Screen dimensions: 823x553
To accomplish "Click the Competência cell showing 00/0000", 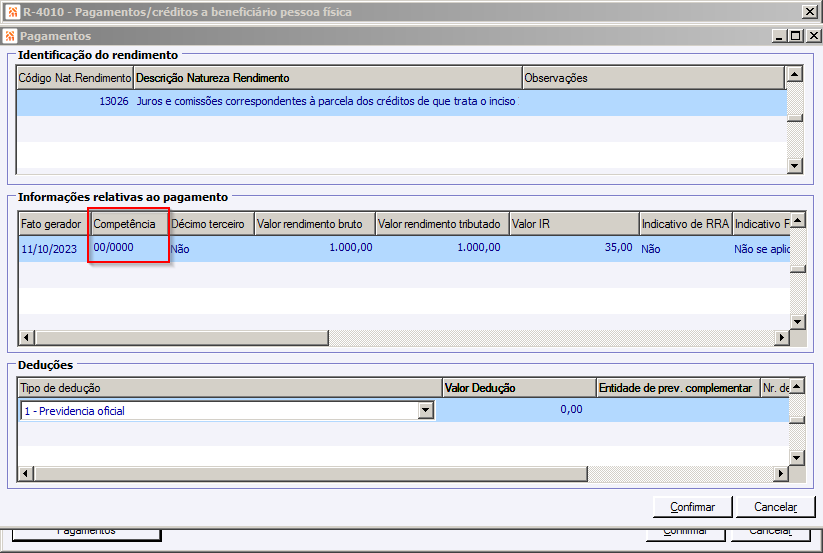I will click(129, 248).
